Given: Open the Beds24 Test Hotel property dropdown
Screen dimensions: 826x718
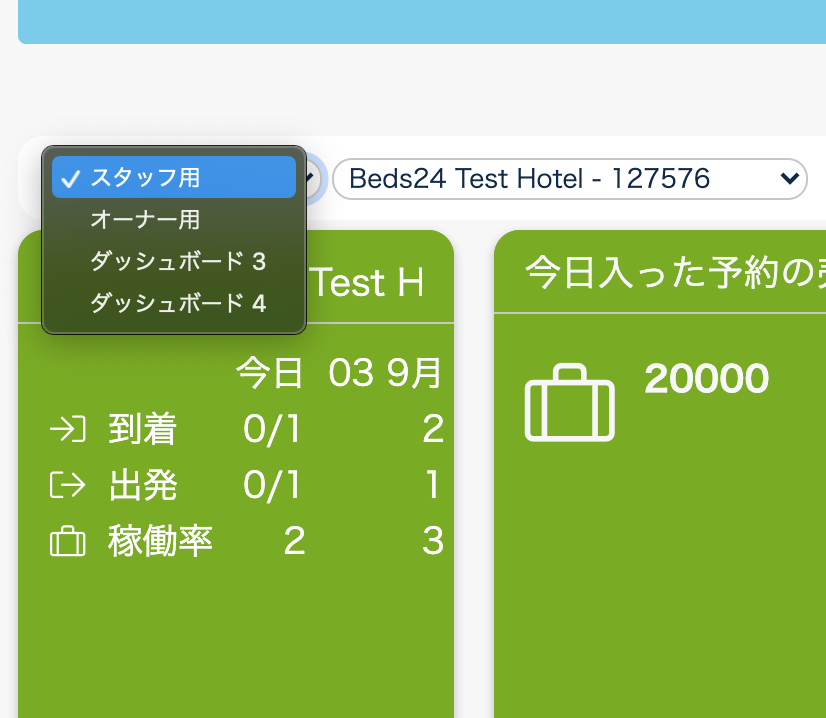Looking at the screenshot, I should pos(569,180).
